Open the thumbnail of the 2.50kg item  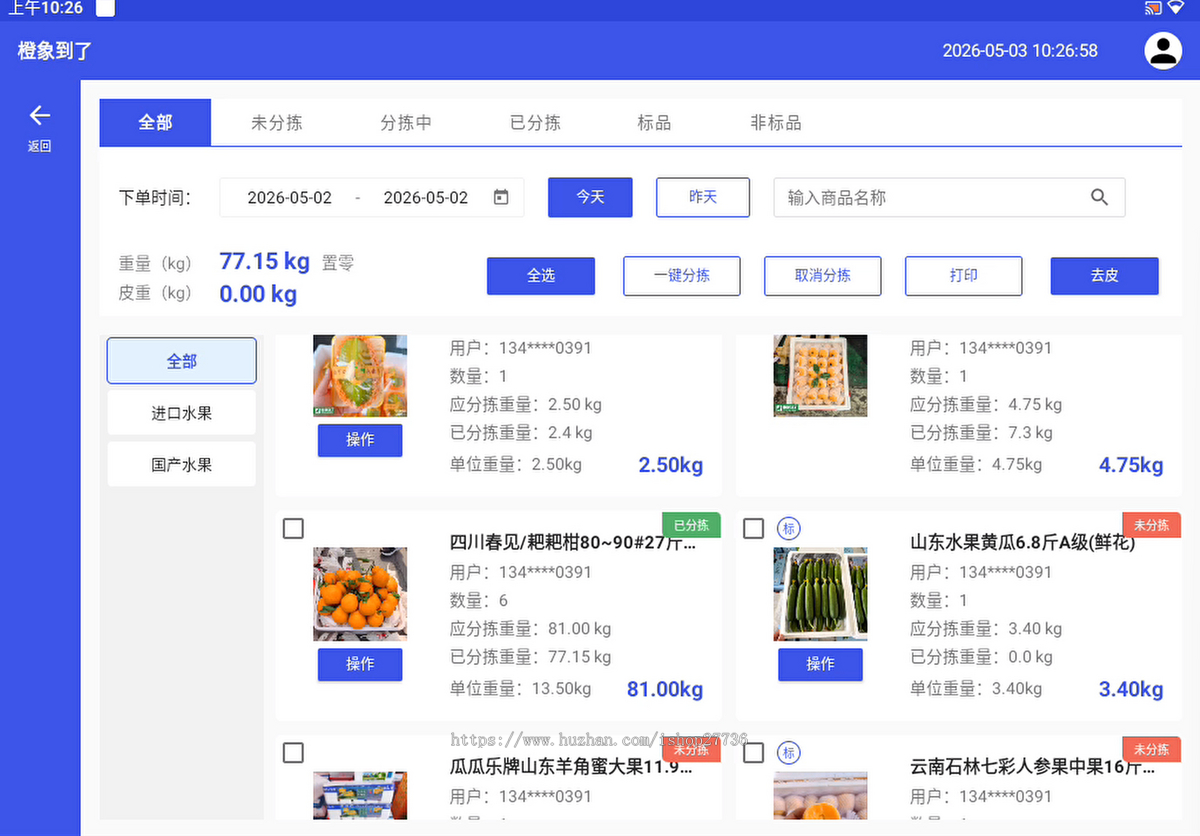coord(360,376)
